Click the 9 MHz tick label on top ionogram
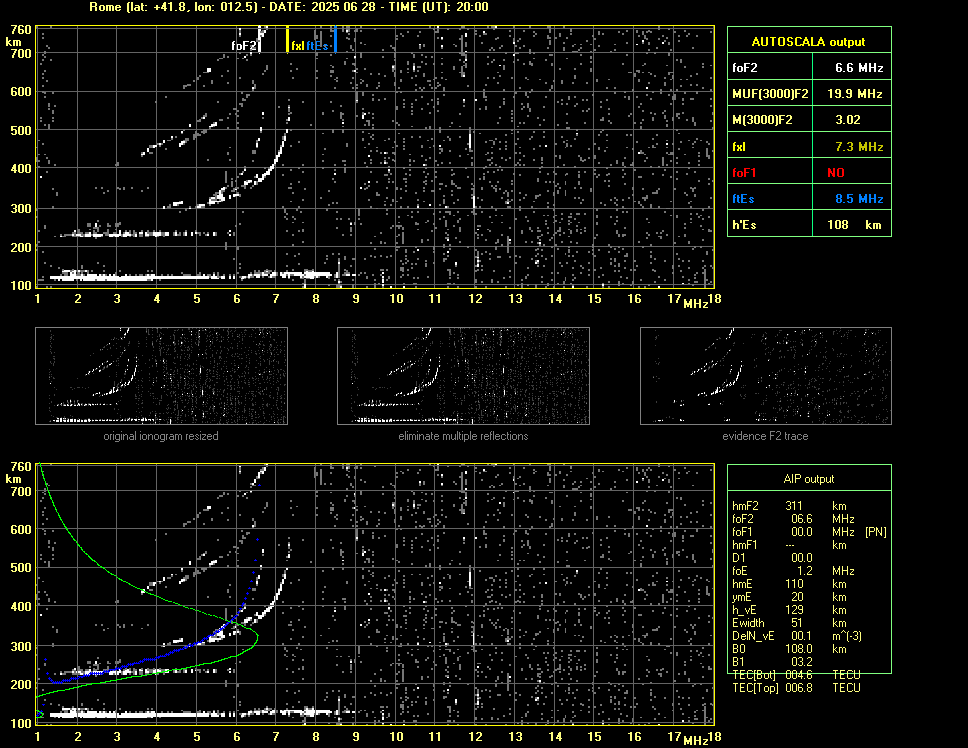Viewport: 968px width, 748px height. [x=356, y=299]
